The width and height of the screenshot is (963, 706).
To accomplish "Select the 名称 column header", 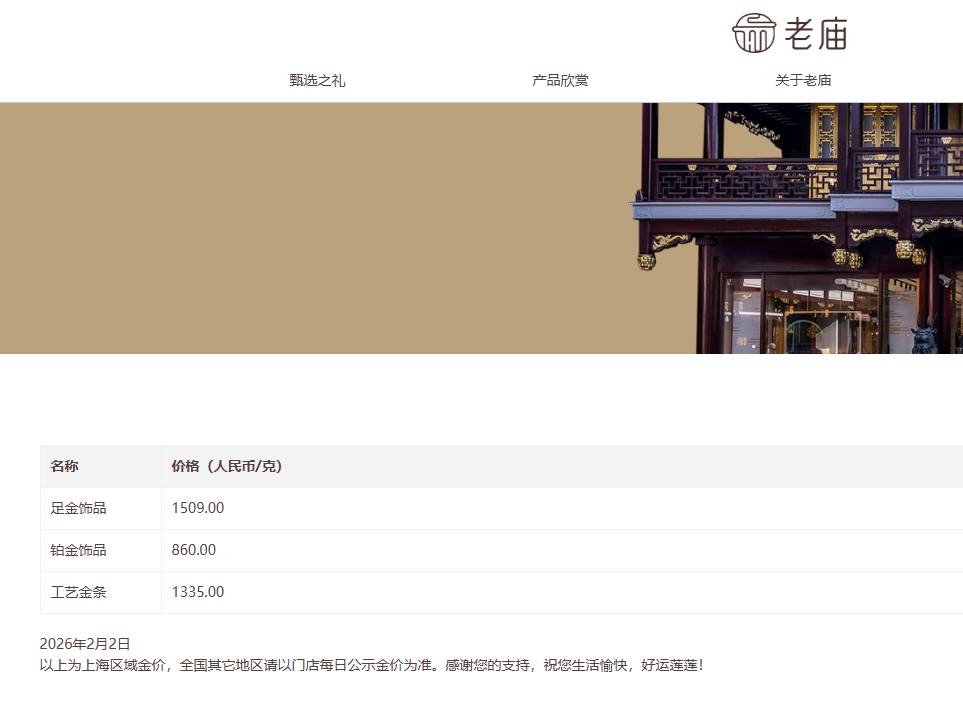I will pos(65,466).
